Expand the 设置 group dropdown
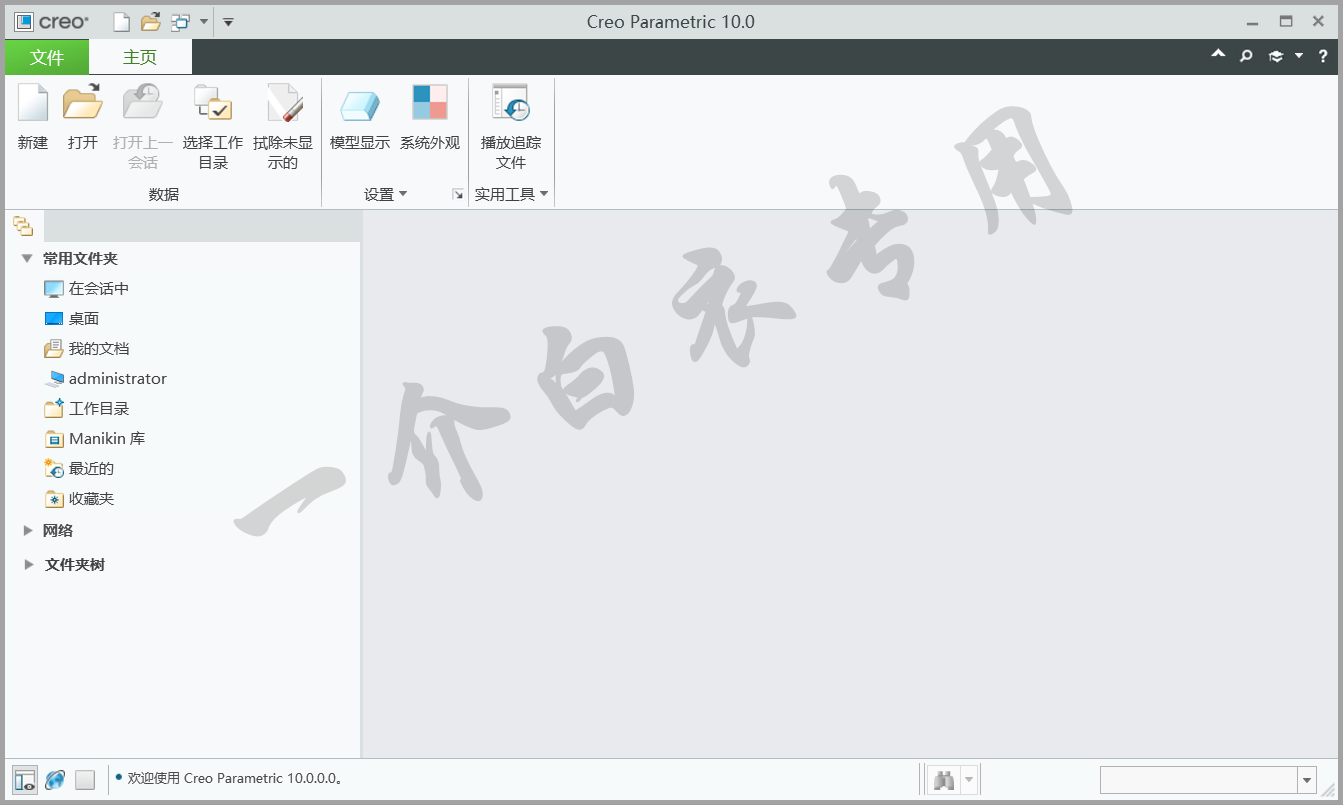This screenshot has width=1343, height=805. tap(386, 194)
